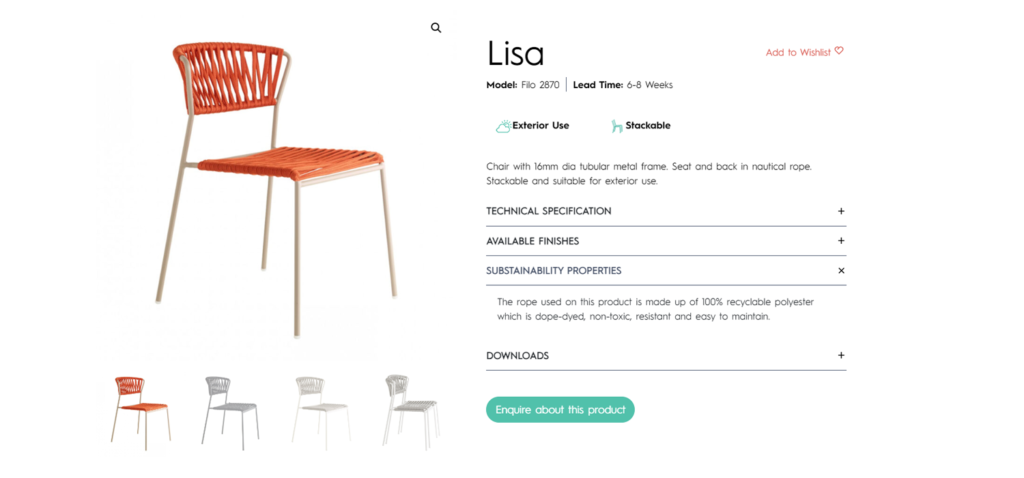Click the plus icon beside Available Finishes
Screen dimensions: 1024x478
point(841,241)
